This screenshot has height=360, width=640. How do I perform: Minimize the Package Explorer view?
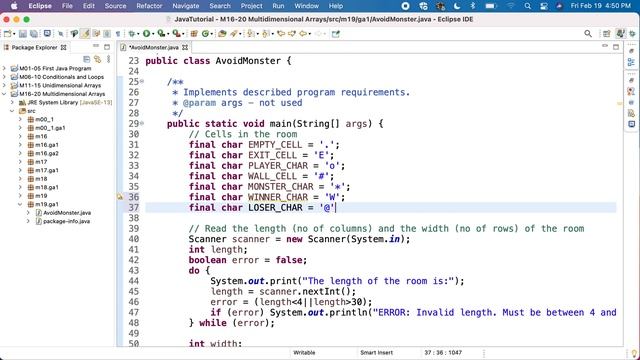pos(96,47)
